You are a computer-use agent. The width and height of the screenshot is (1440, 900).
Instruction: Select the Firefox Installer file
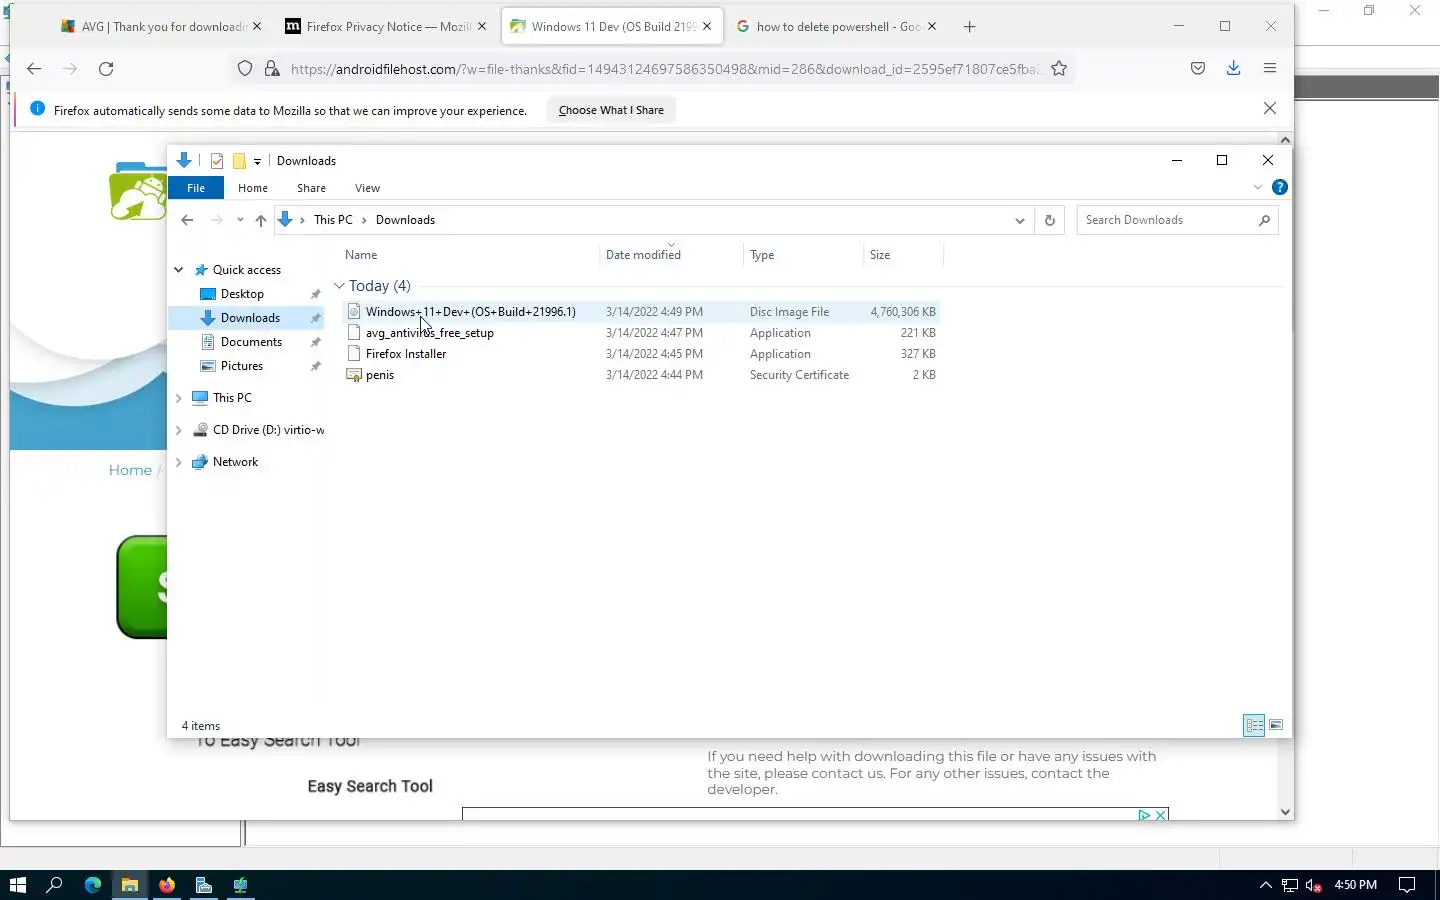[x=640, y=354]
